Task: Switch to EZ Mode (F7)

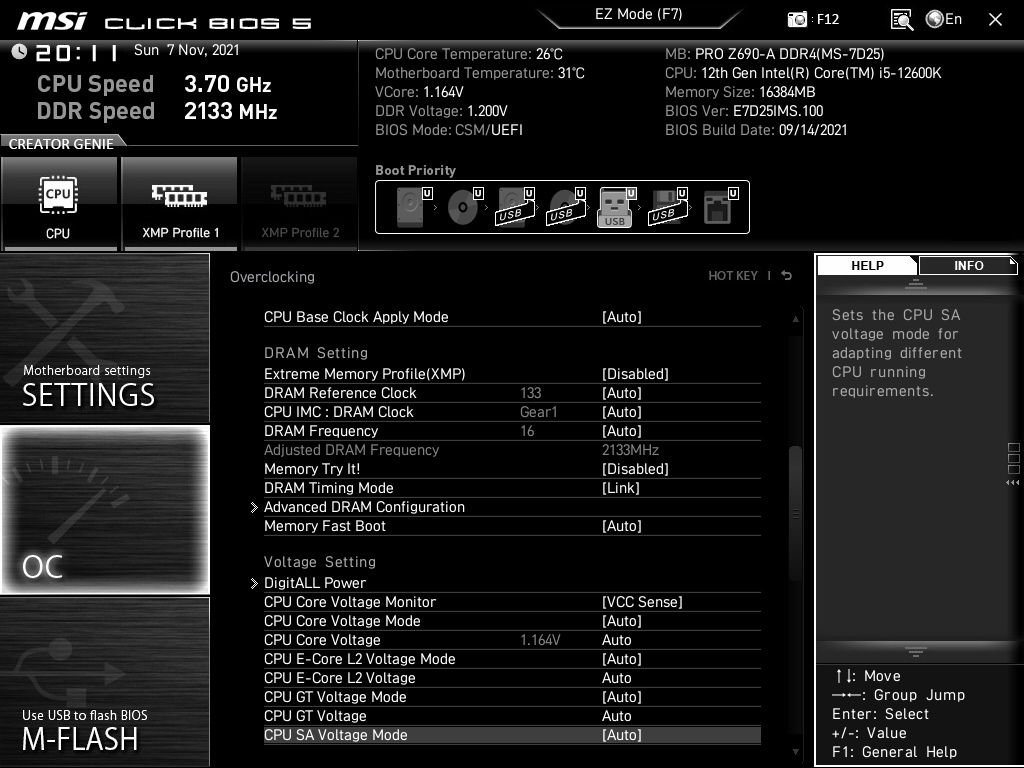Action: point(638,14)
